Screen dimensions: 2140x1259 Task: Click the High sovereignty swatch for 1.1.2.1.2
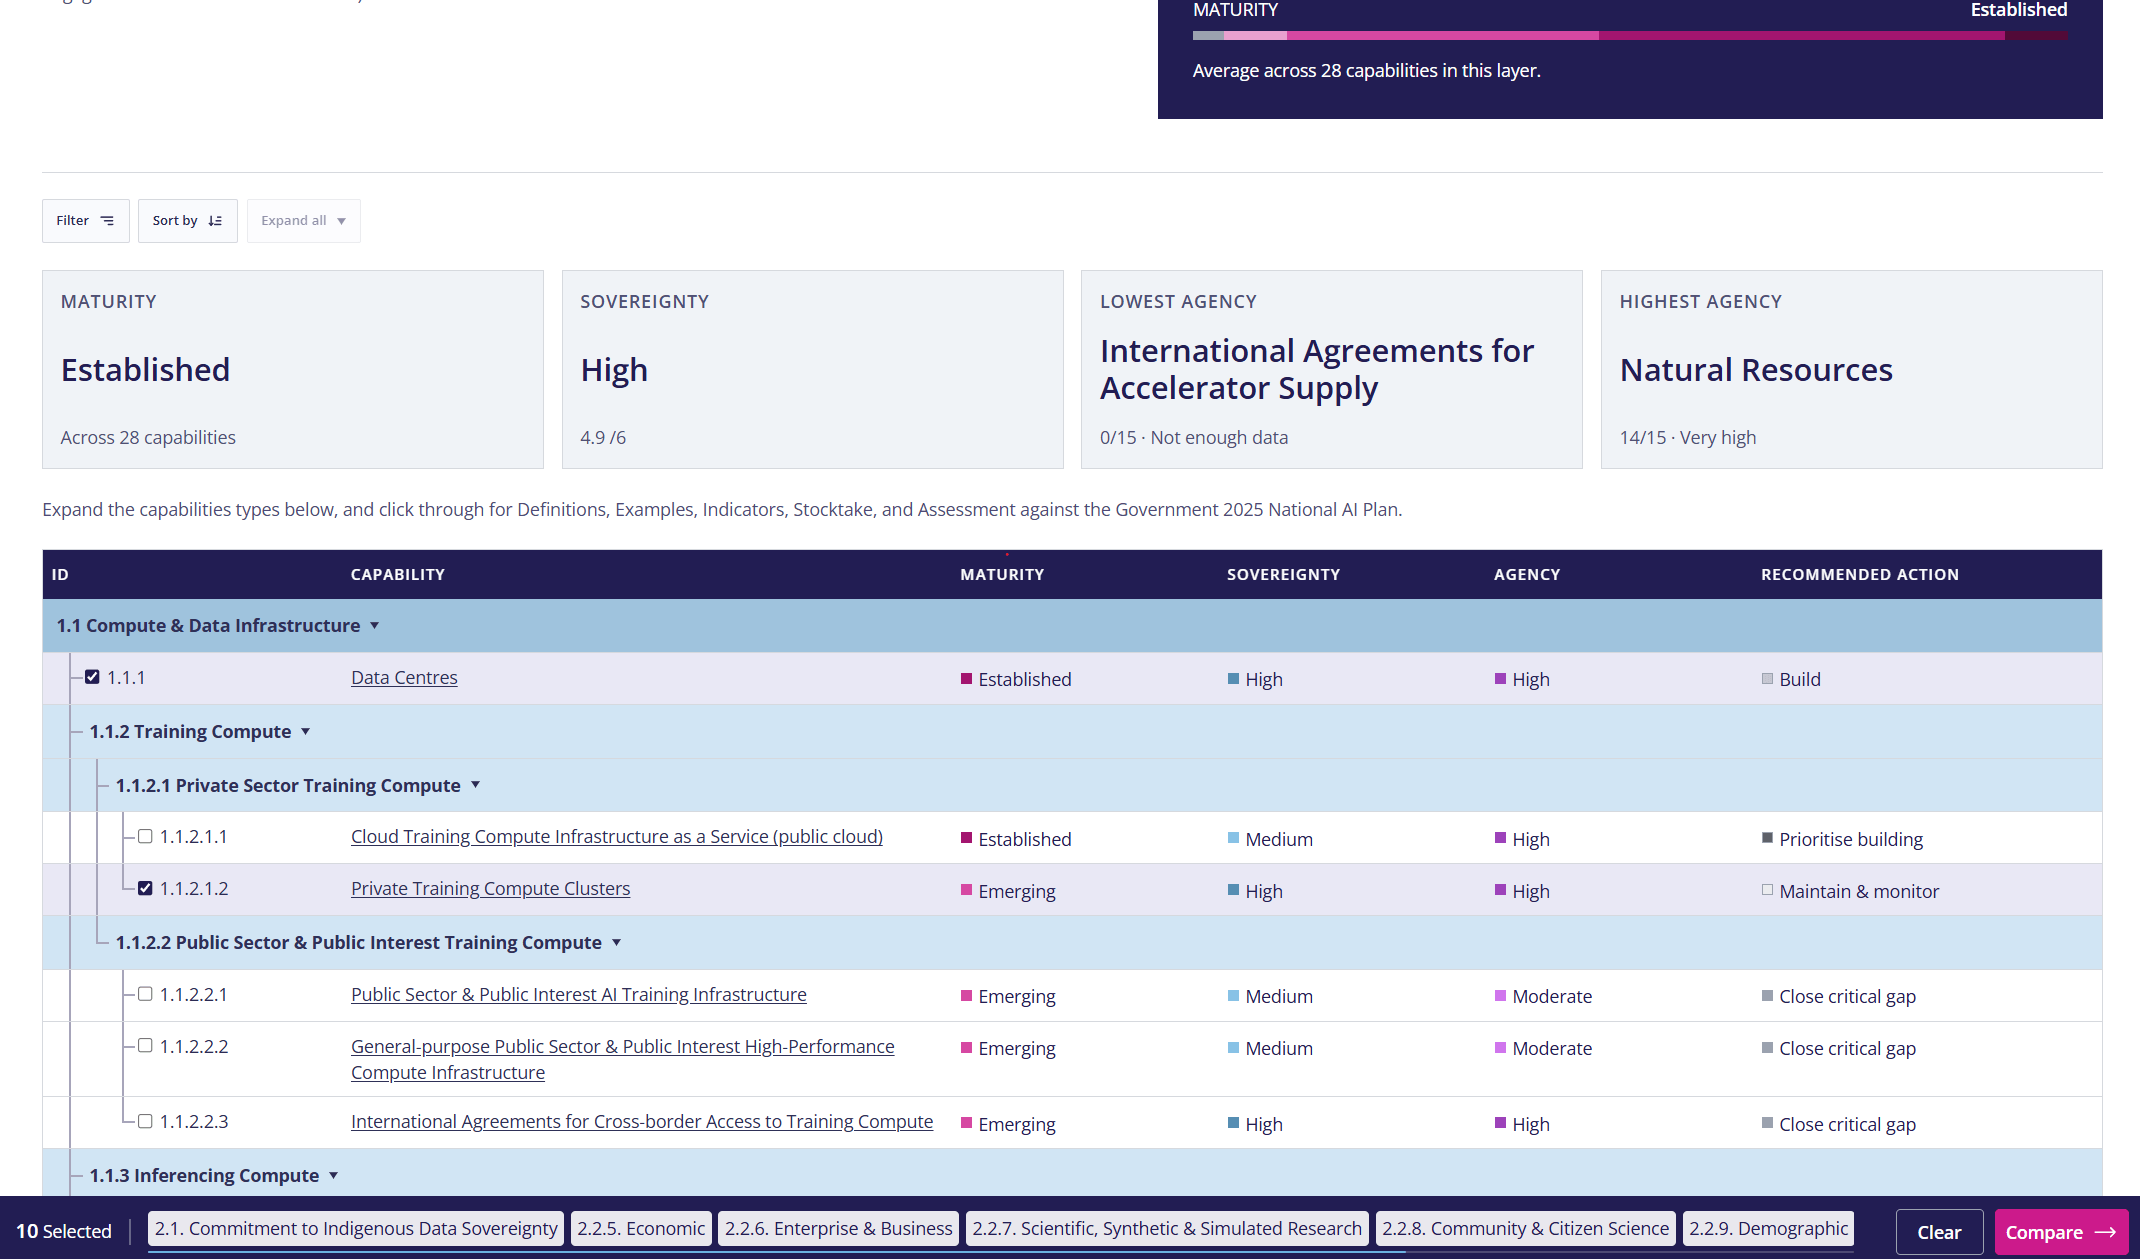1234,890
